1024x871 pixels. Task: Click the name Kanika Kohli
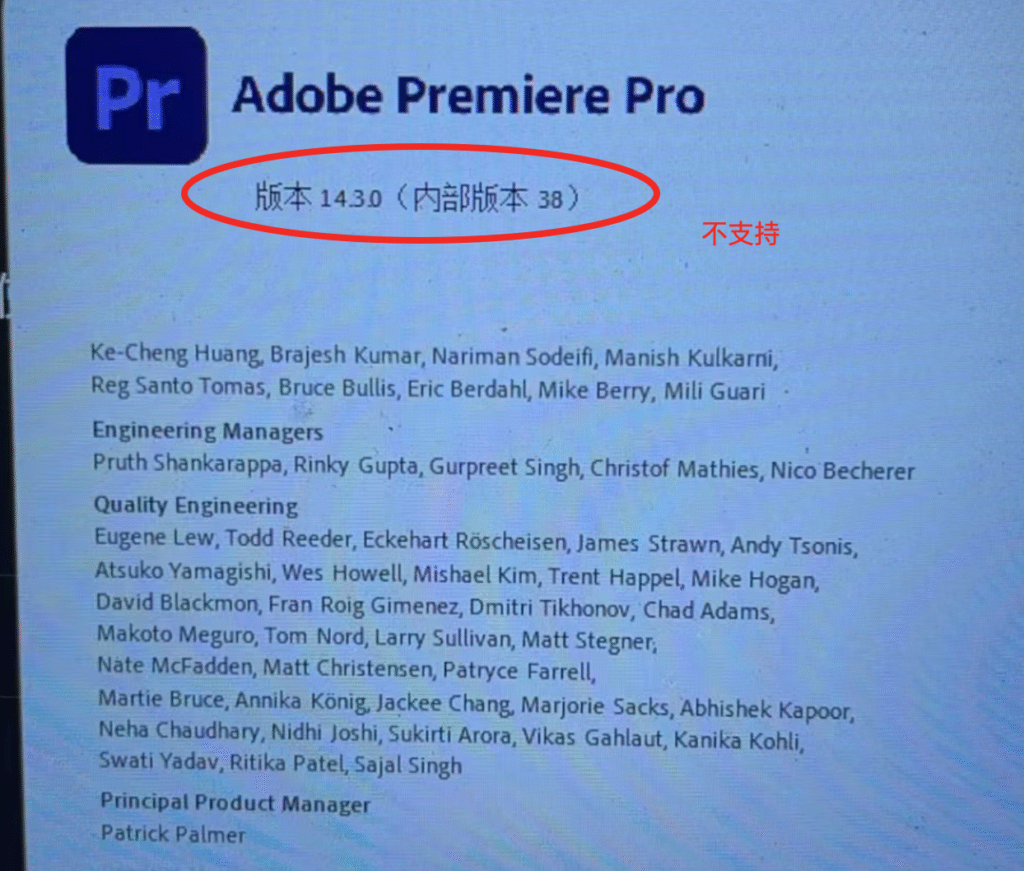(x=737, y=740)
